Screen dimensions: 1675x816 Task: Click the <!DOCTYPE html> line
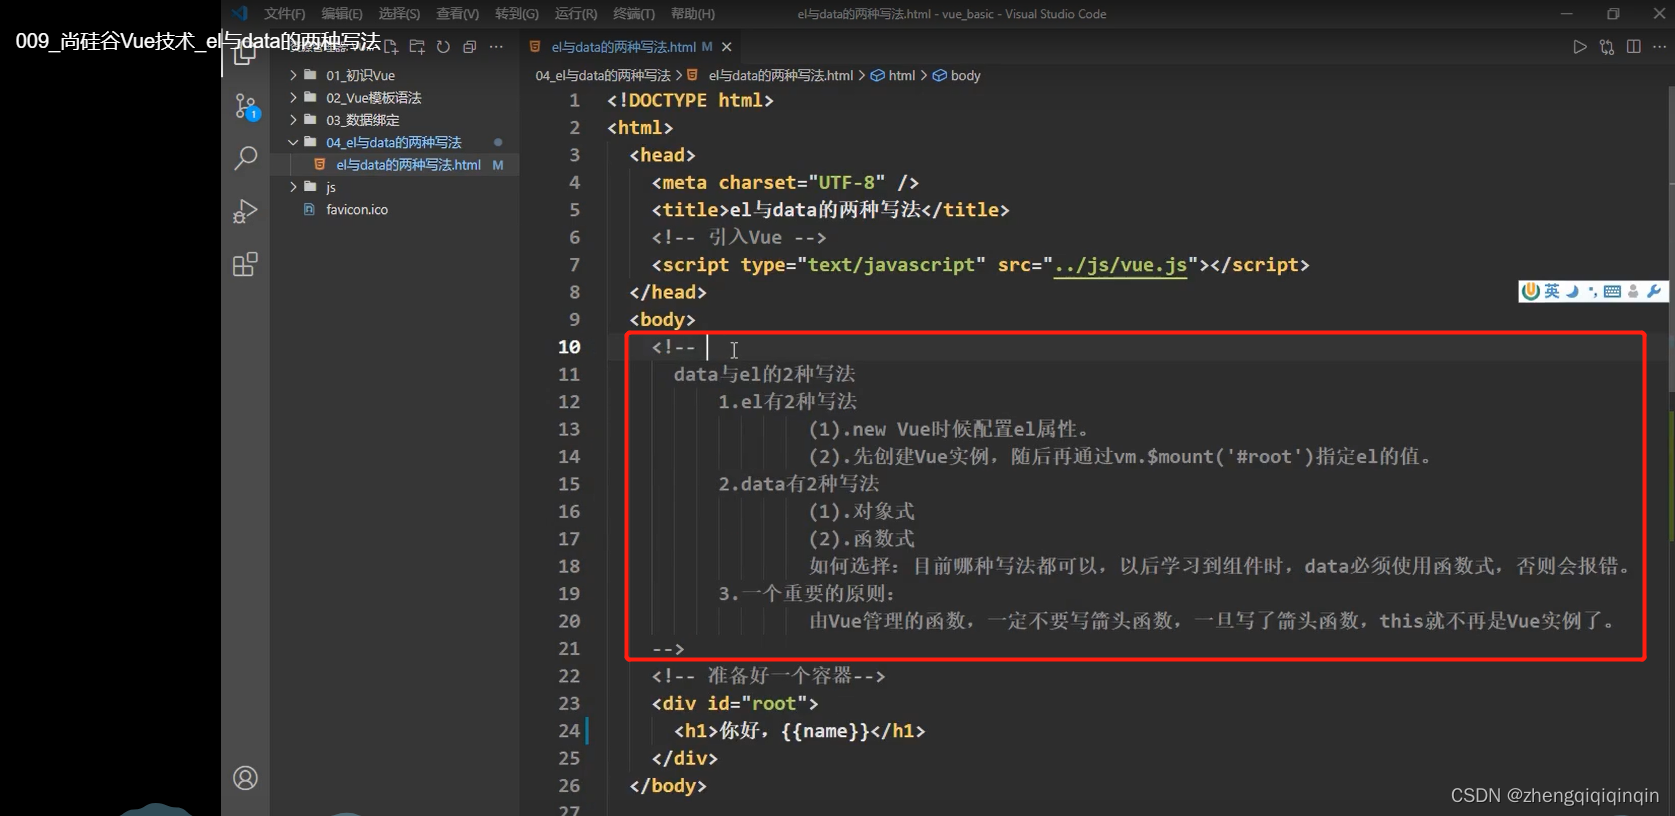click(x=690, y=101)
